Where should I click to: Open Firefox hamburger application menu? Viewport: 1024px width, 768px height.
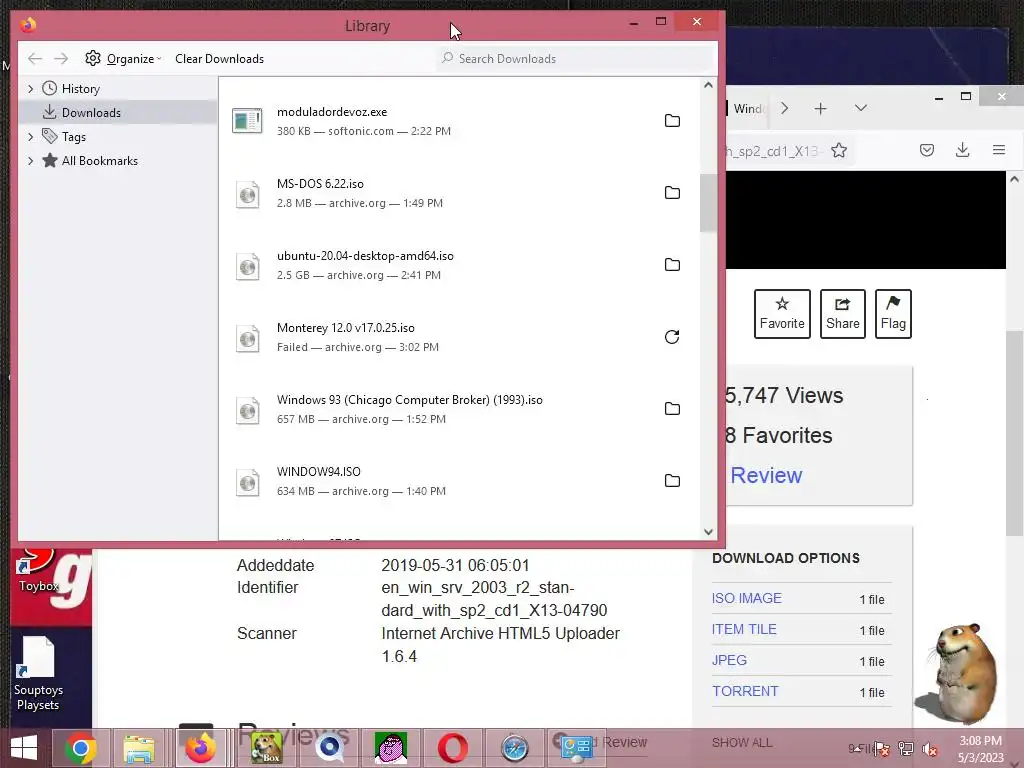(999, 150)
